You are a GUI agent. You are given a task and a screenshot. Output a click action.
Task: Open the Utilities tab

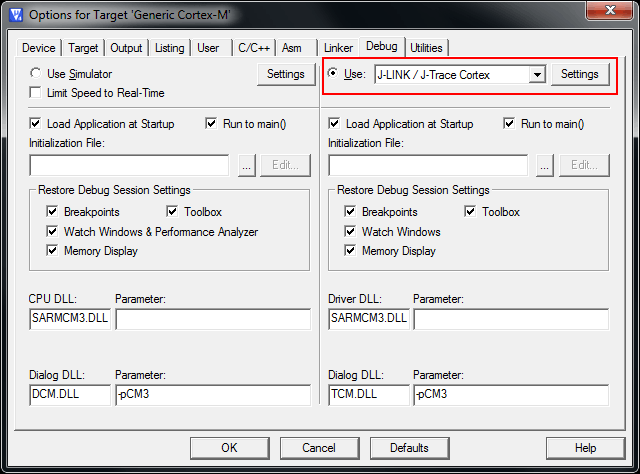[x=426, y=48]
